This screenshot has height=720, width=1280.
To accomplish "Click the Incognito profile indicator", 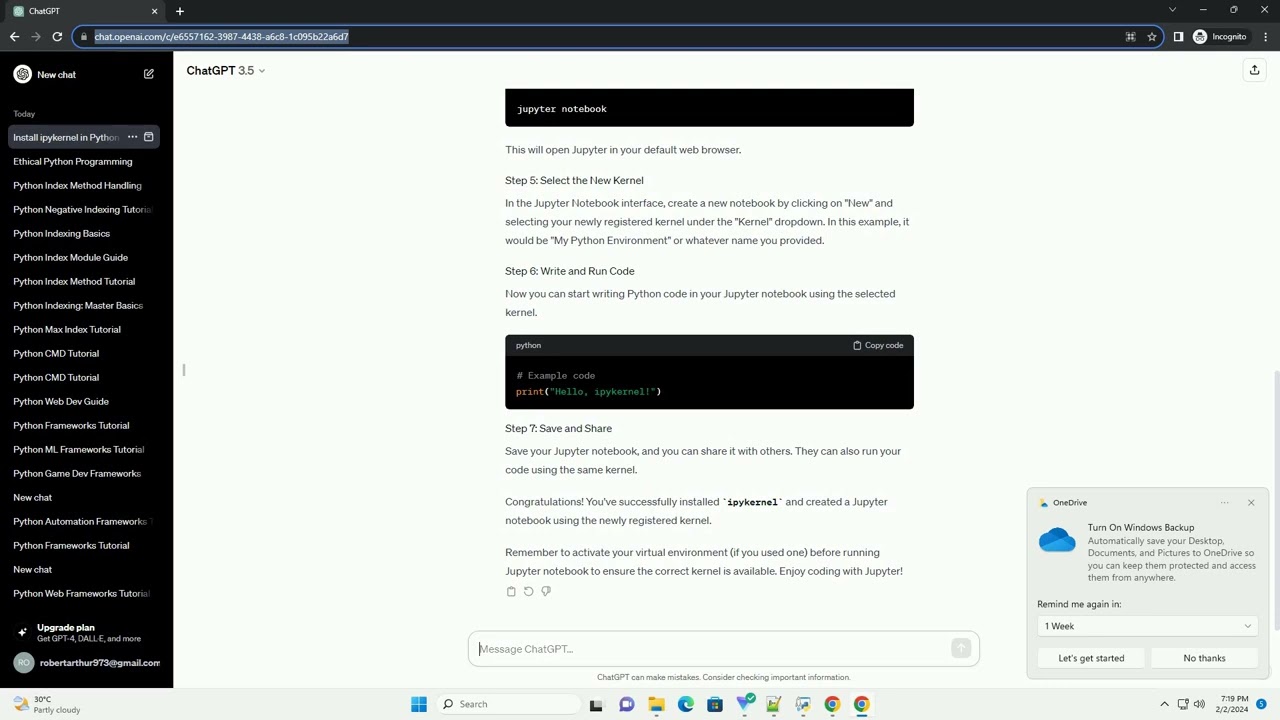I will (1220, 37).
